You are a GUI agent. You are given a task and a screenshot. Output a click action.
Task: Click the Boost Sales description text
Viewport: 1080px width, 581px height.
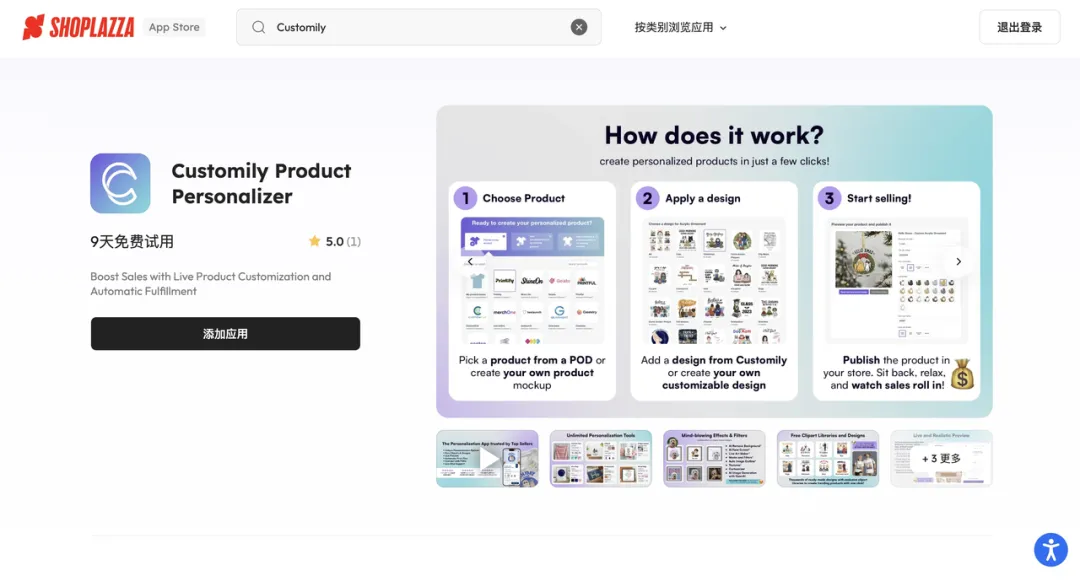[x=211, y=284]
